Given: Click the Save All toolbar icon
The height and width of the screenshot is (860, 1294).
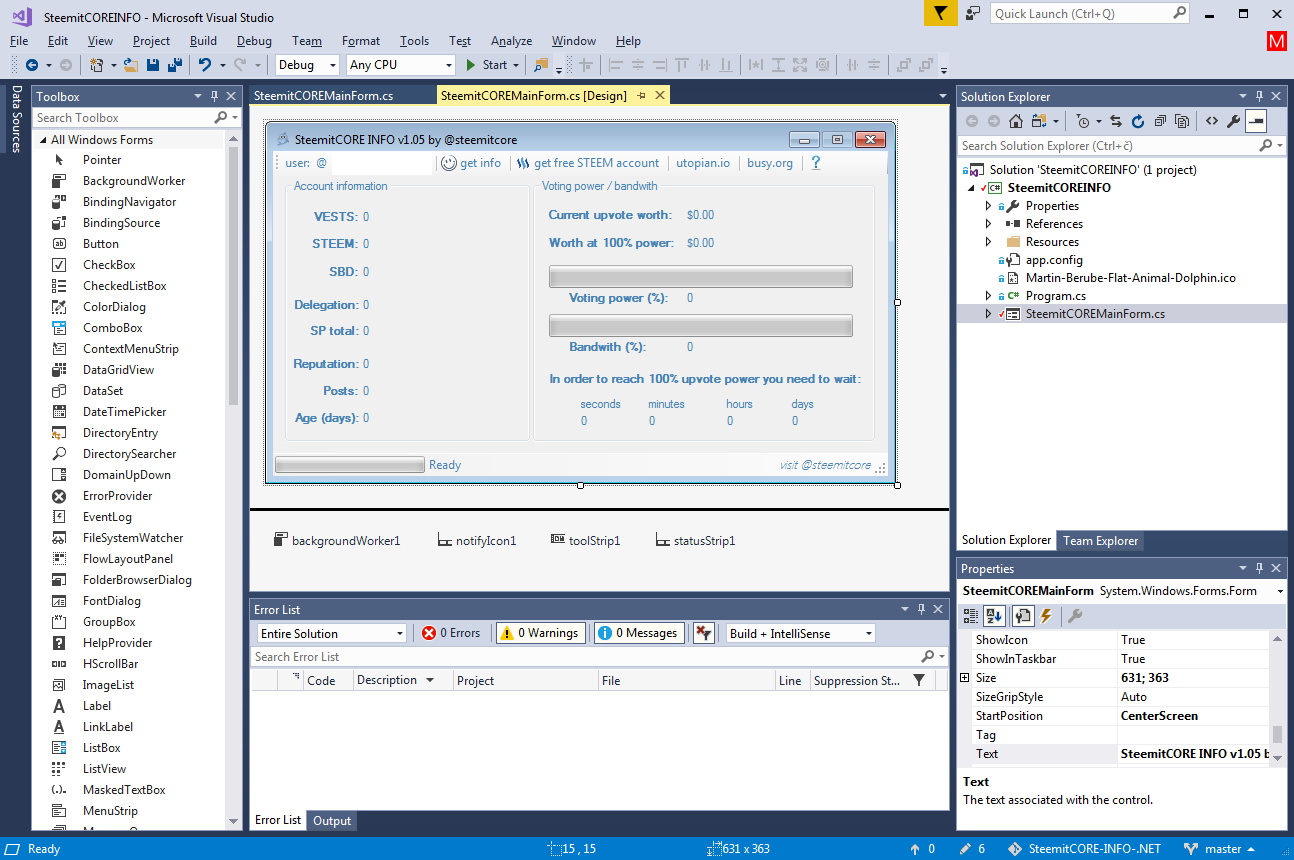Looking at the screenshot, I should (174, 65).
